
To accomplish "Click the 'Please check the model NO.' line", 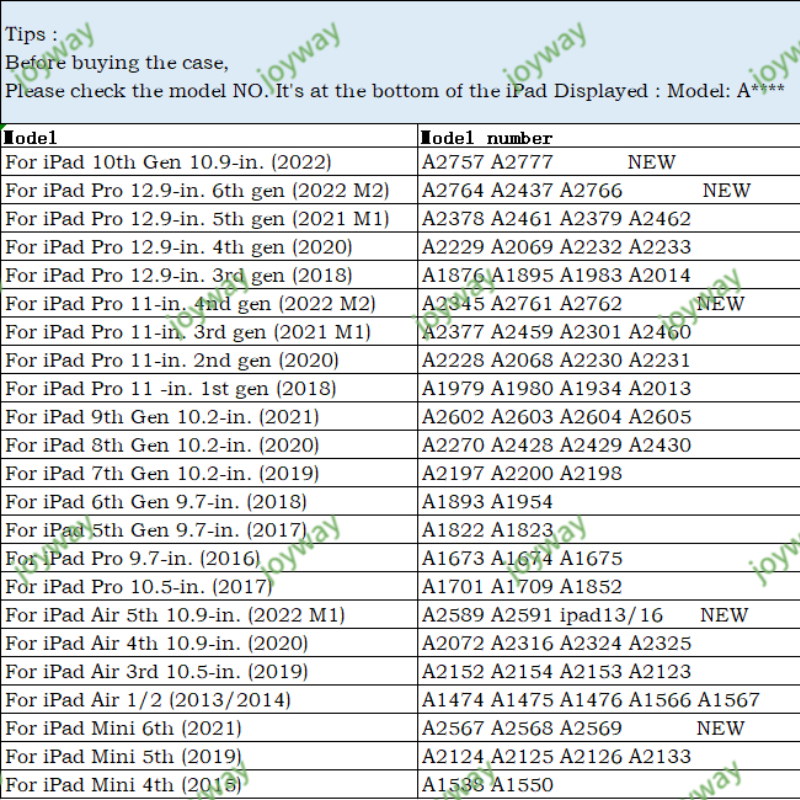I will tap(137, 91).
